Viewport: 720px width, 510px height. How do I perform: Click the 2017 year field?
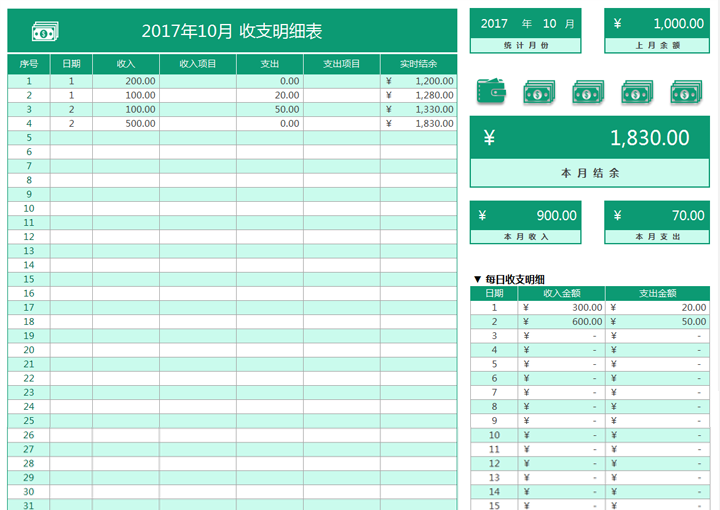click(494, 23)
